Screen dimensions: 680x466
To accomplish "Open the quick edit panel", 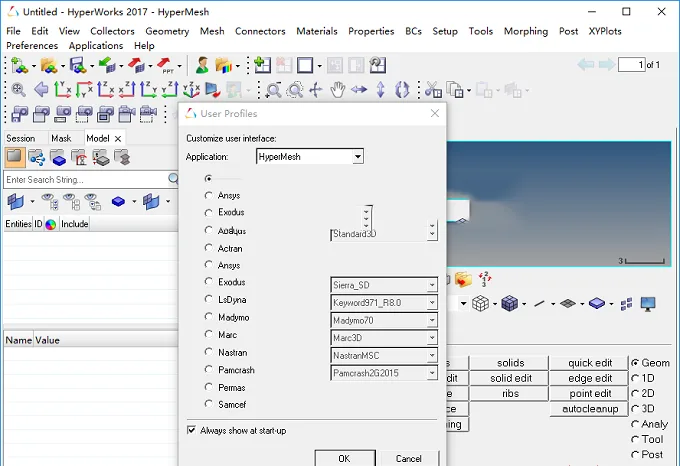I will click(x=590, y=363).
